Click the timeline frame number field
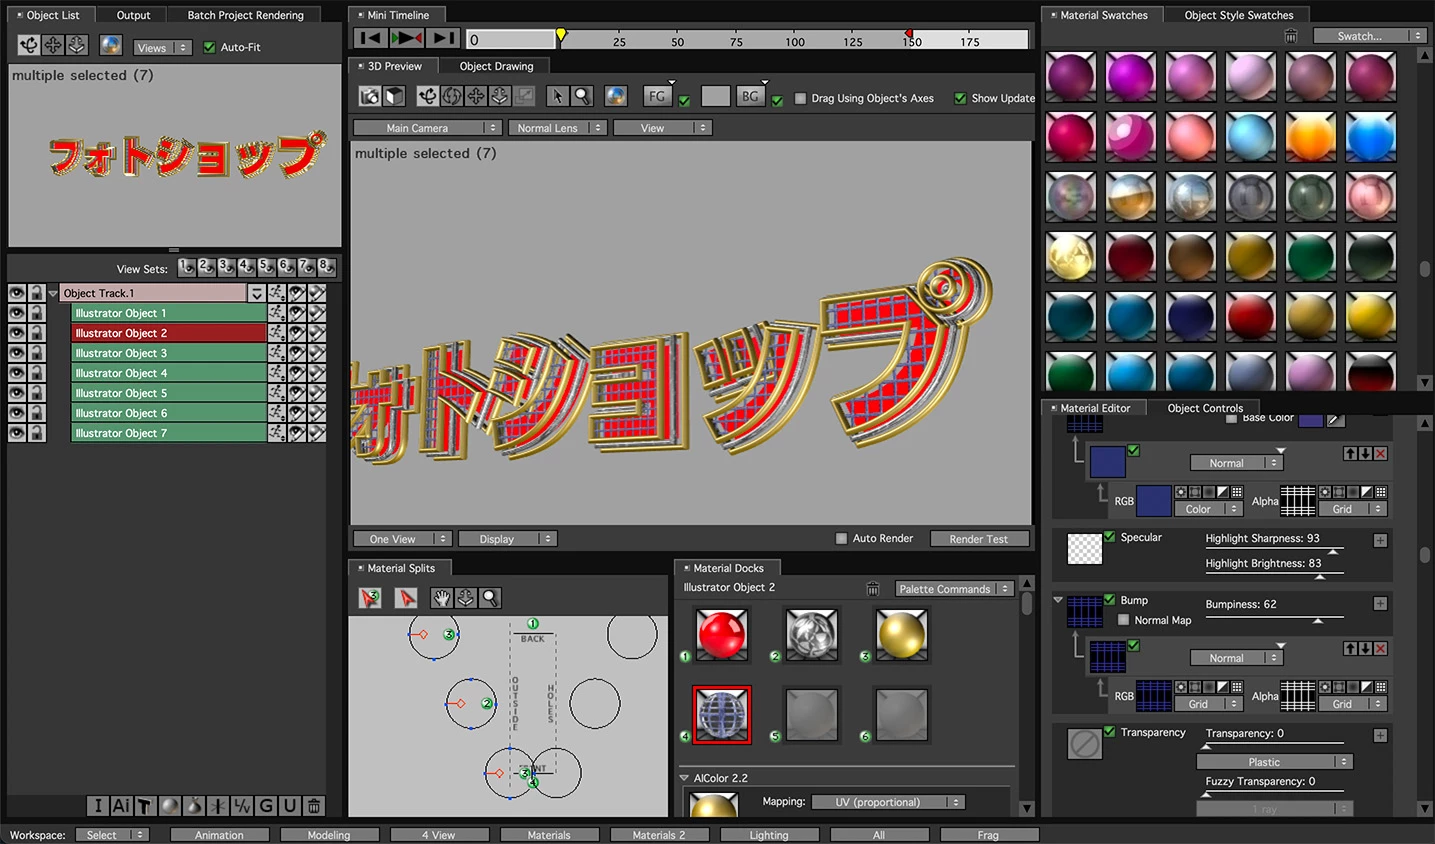This screenshot has width=1435, height=844. pos(511,40)
